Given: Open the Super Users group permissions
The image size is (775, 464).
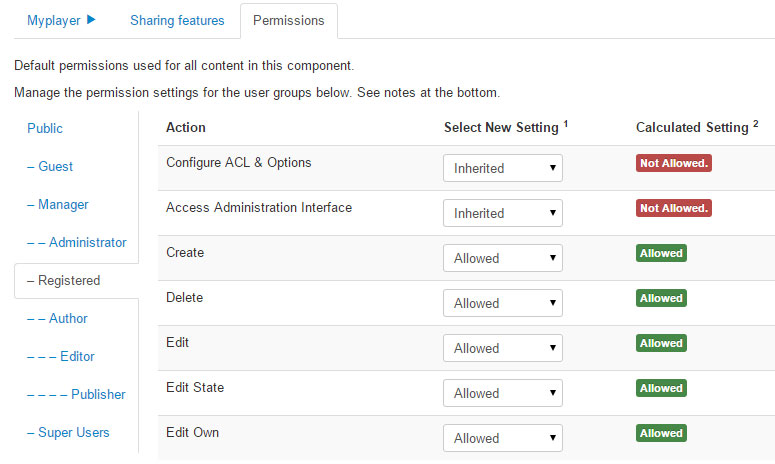Looking at the screenshot, I should pos(68,433).
